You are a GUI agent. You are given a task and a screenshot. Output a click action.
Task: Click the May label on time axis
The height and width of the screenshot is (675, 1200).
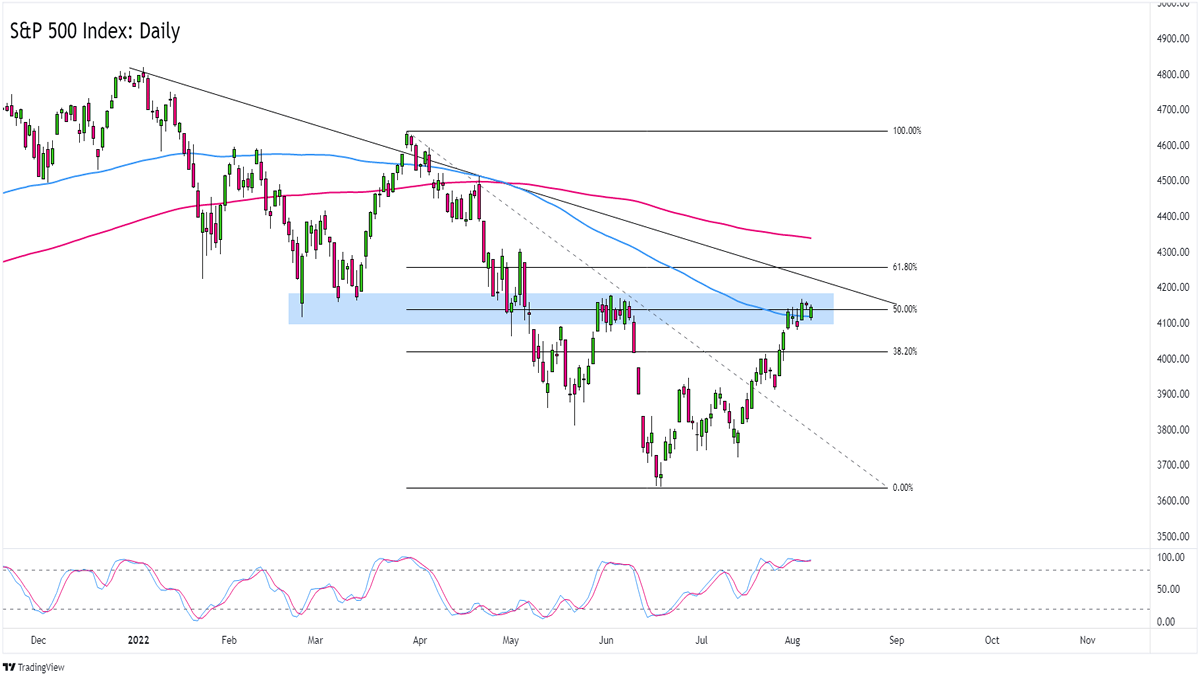pos(510,639)
